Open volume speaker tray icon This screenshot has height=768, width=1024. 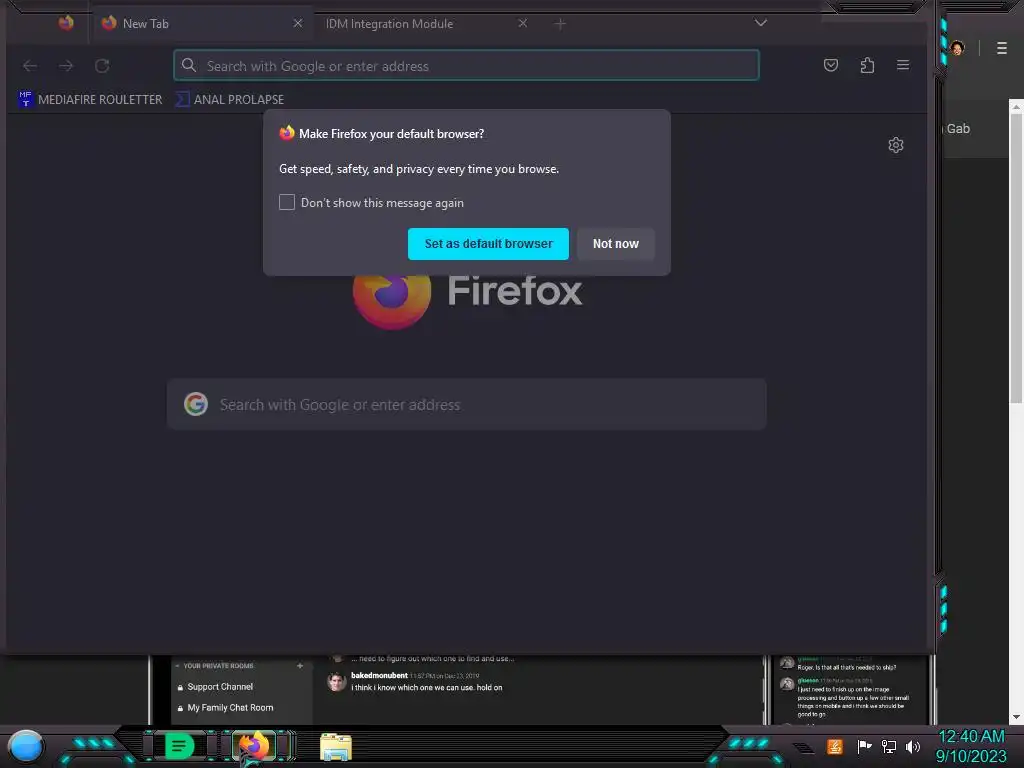pos(912,746)
